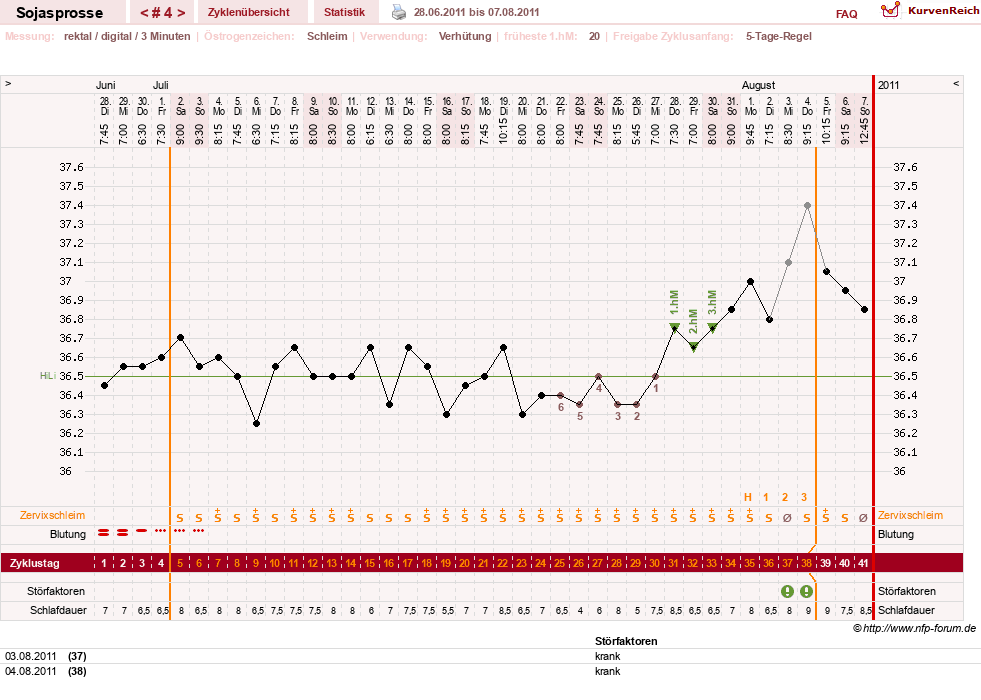Viewport: 981px width, 700px height.
Task: Click cycle day 1 in Zyklustag row
Action: (104, 563)
